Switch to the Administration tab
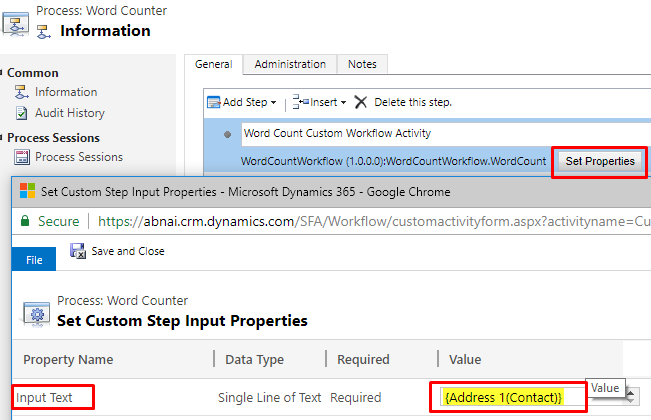The height and width of the screenshot is (420, 651). (x=290, y=64)
